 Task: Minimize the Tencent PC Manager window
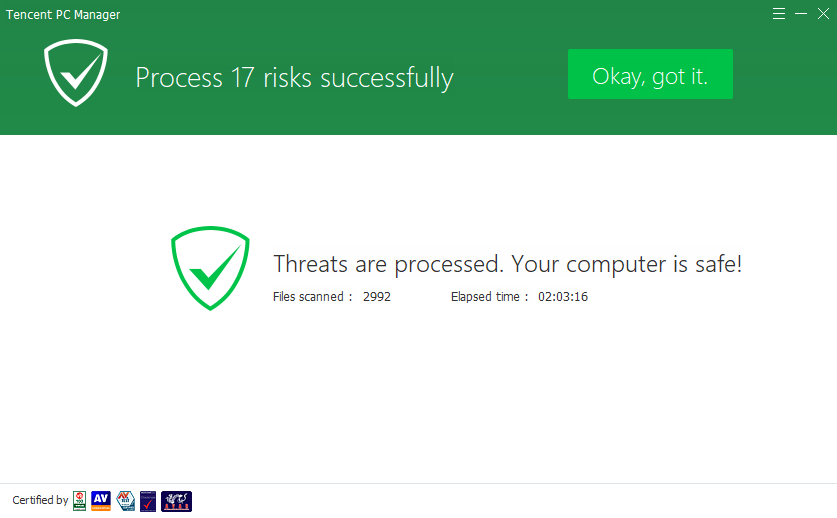[x=801, y=14]
